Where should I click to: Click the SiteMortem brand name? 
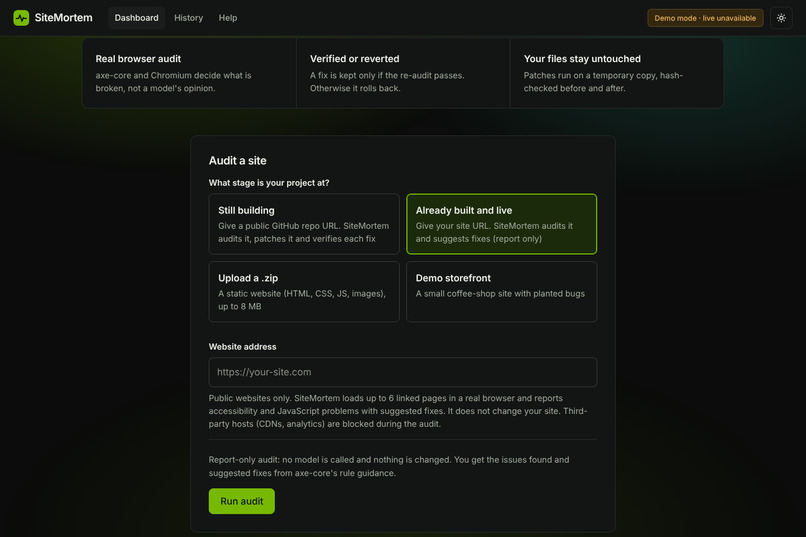(63, 18)
